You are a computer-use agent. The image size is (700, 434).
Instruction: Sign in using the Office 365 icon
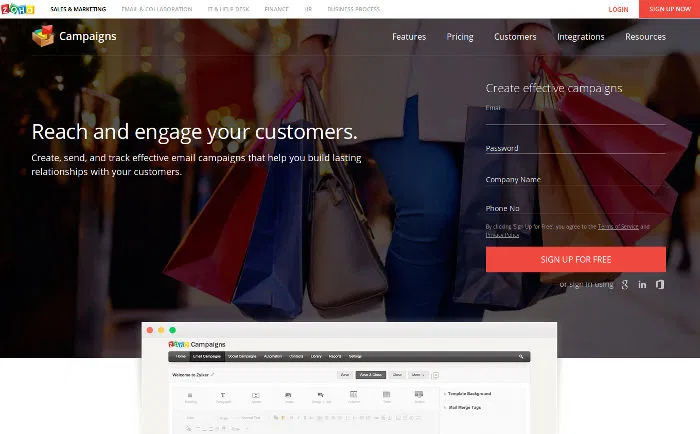660,284
